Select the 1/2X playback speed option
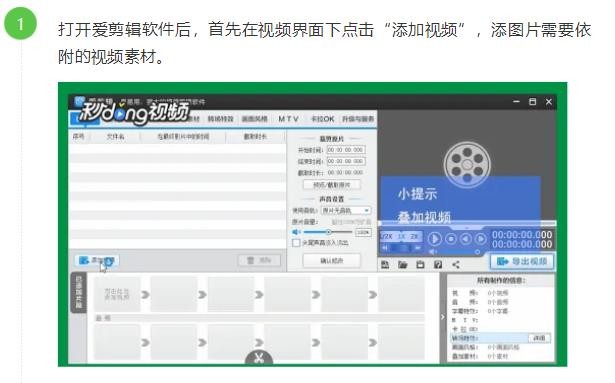The height and width of the screenshot is (383, 615). click(x=386, y=237)
